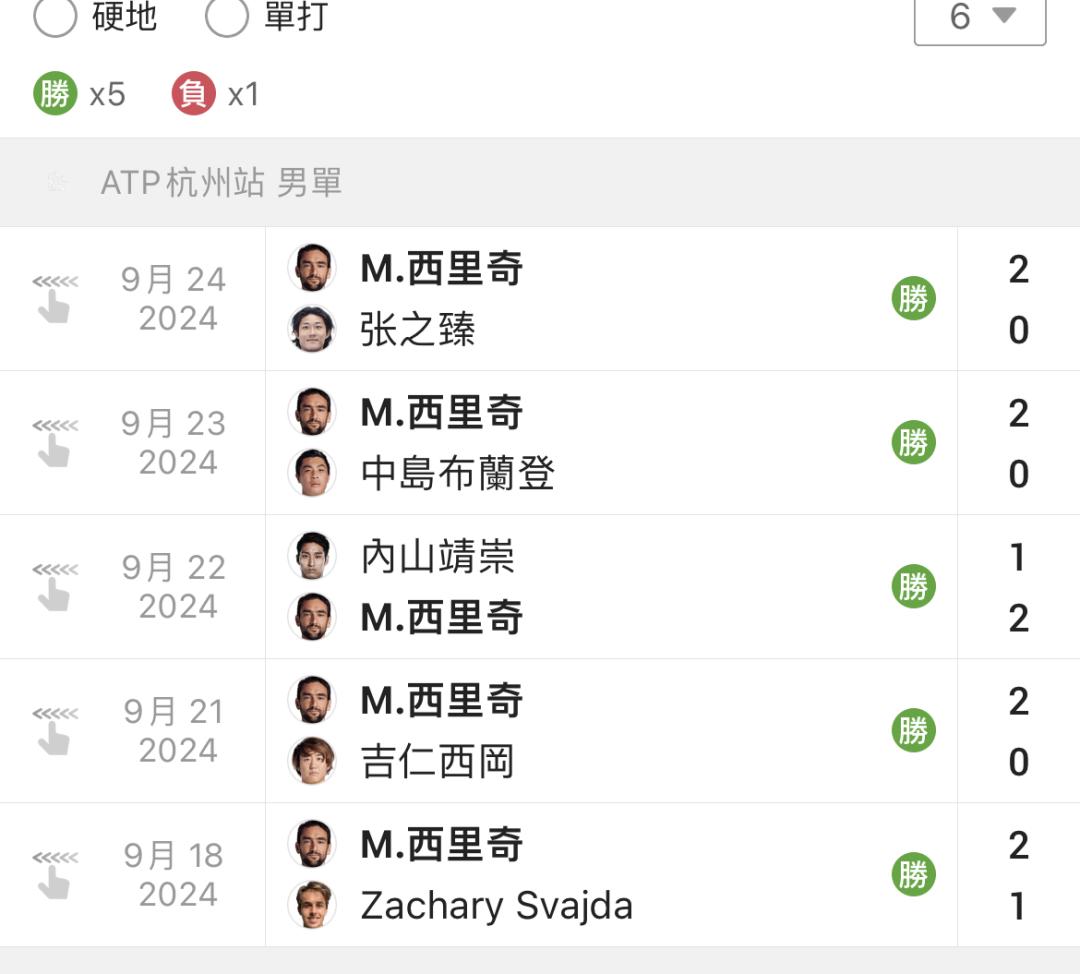Viewport: 1080px width, 974px height.
Task: Click 勝 badge on 9月 23 match
Action: pyautogui.click(x=913, y=442)
